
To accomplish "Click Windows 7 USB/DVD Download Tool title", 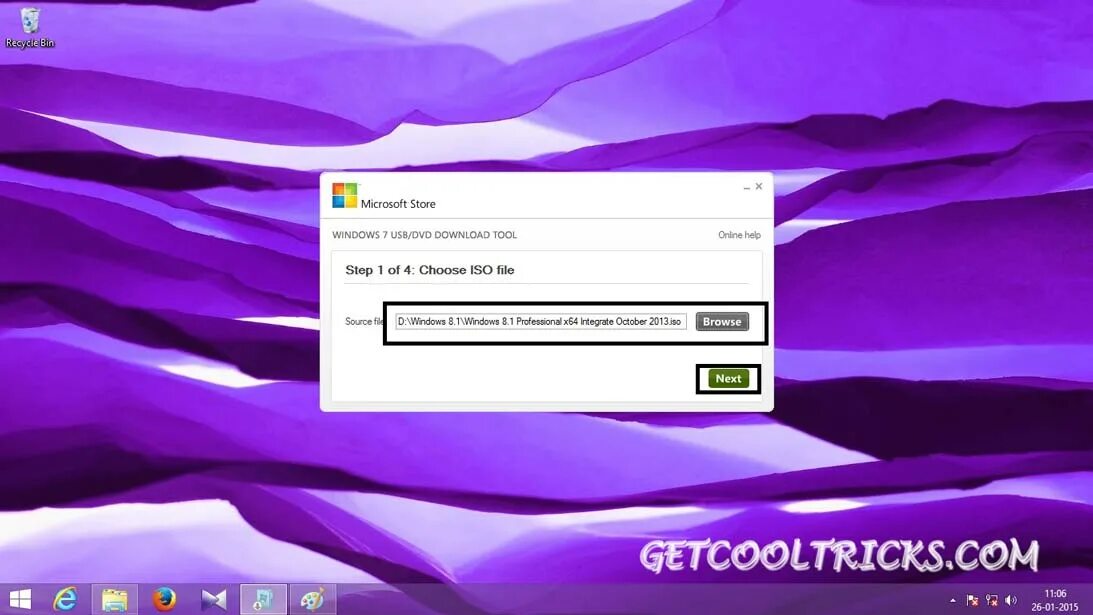I will pyautogui.click(x=425, y=235).
